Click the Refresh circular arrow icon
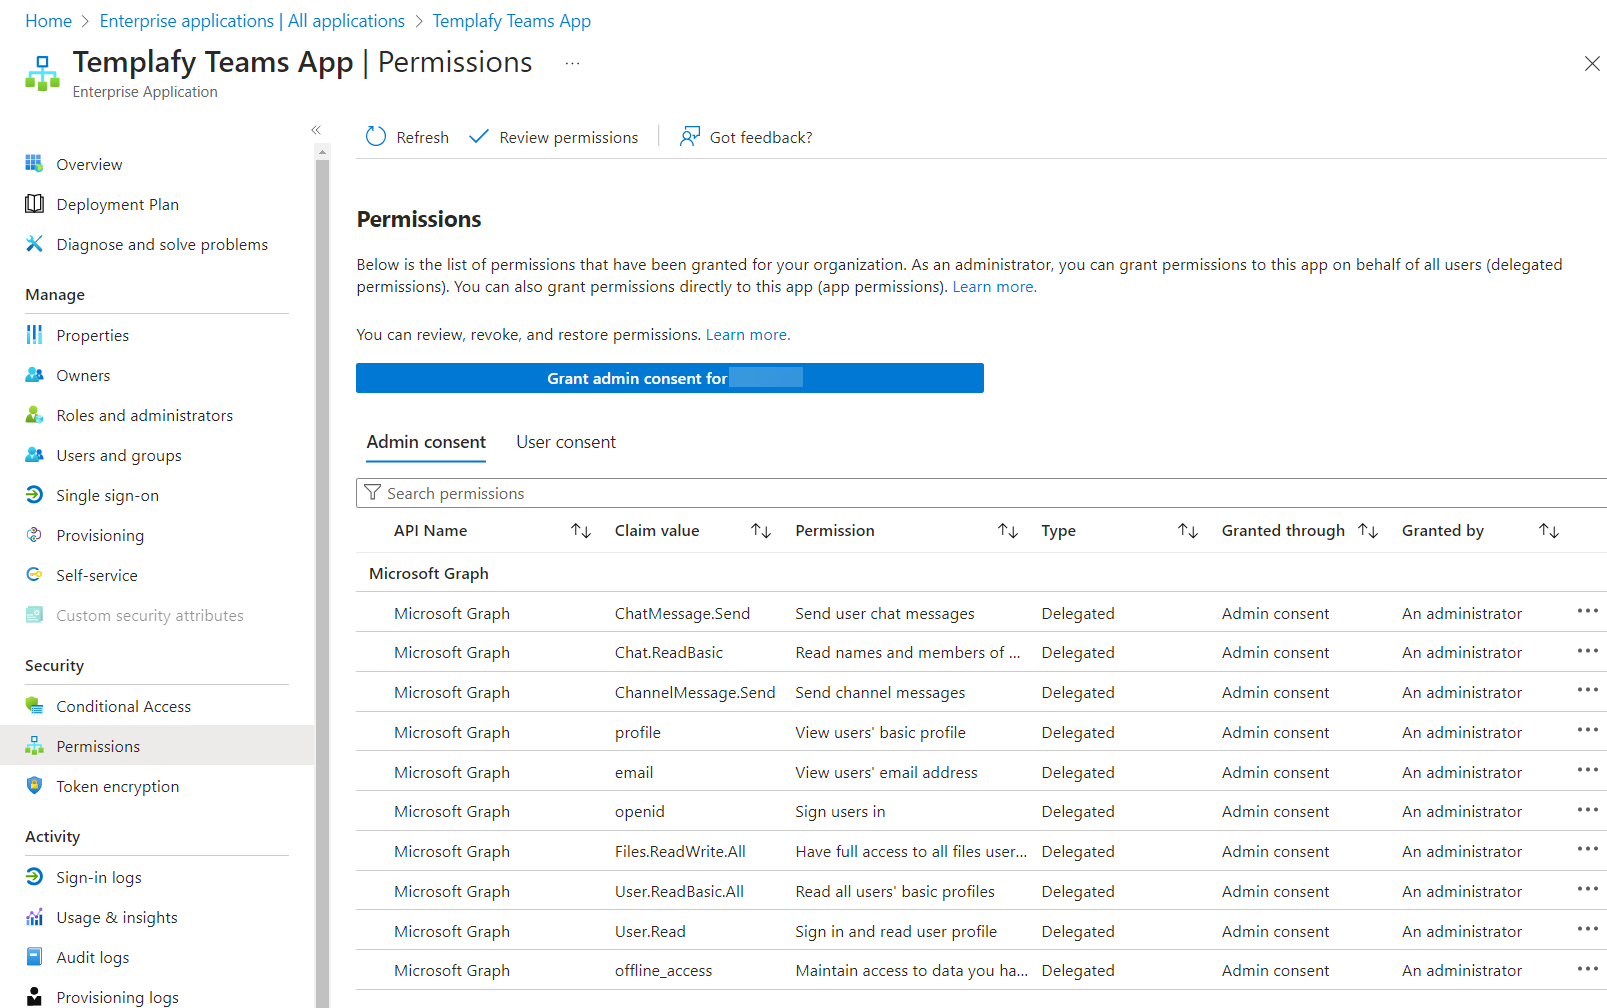Viewport: 1607px width, 1008px height. tap(376, 136)
